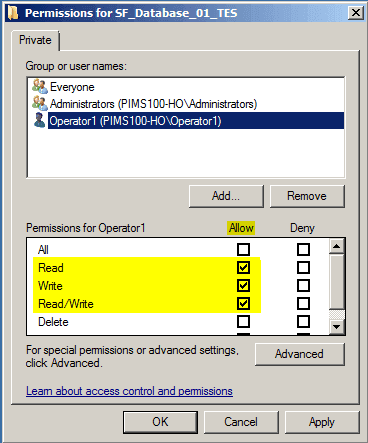Click the permissions list scroll up arrow
This screenshot has height=443, width=368.
point(337,246)
